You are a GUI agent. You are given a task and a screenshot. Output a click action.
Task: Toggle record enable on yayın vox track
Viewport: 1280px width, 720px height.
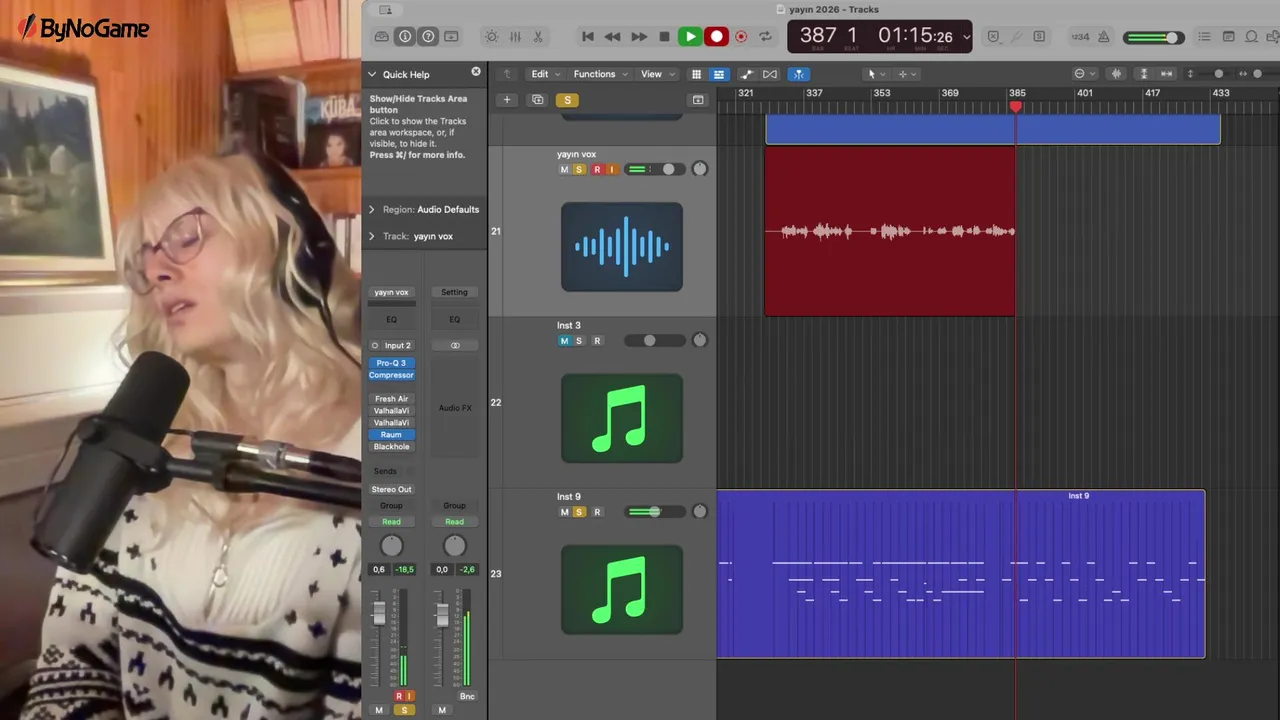click(597, 170)
